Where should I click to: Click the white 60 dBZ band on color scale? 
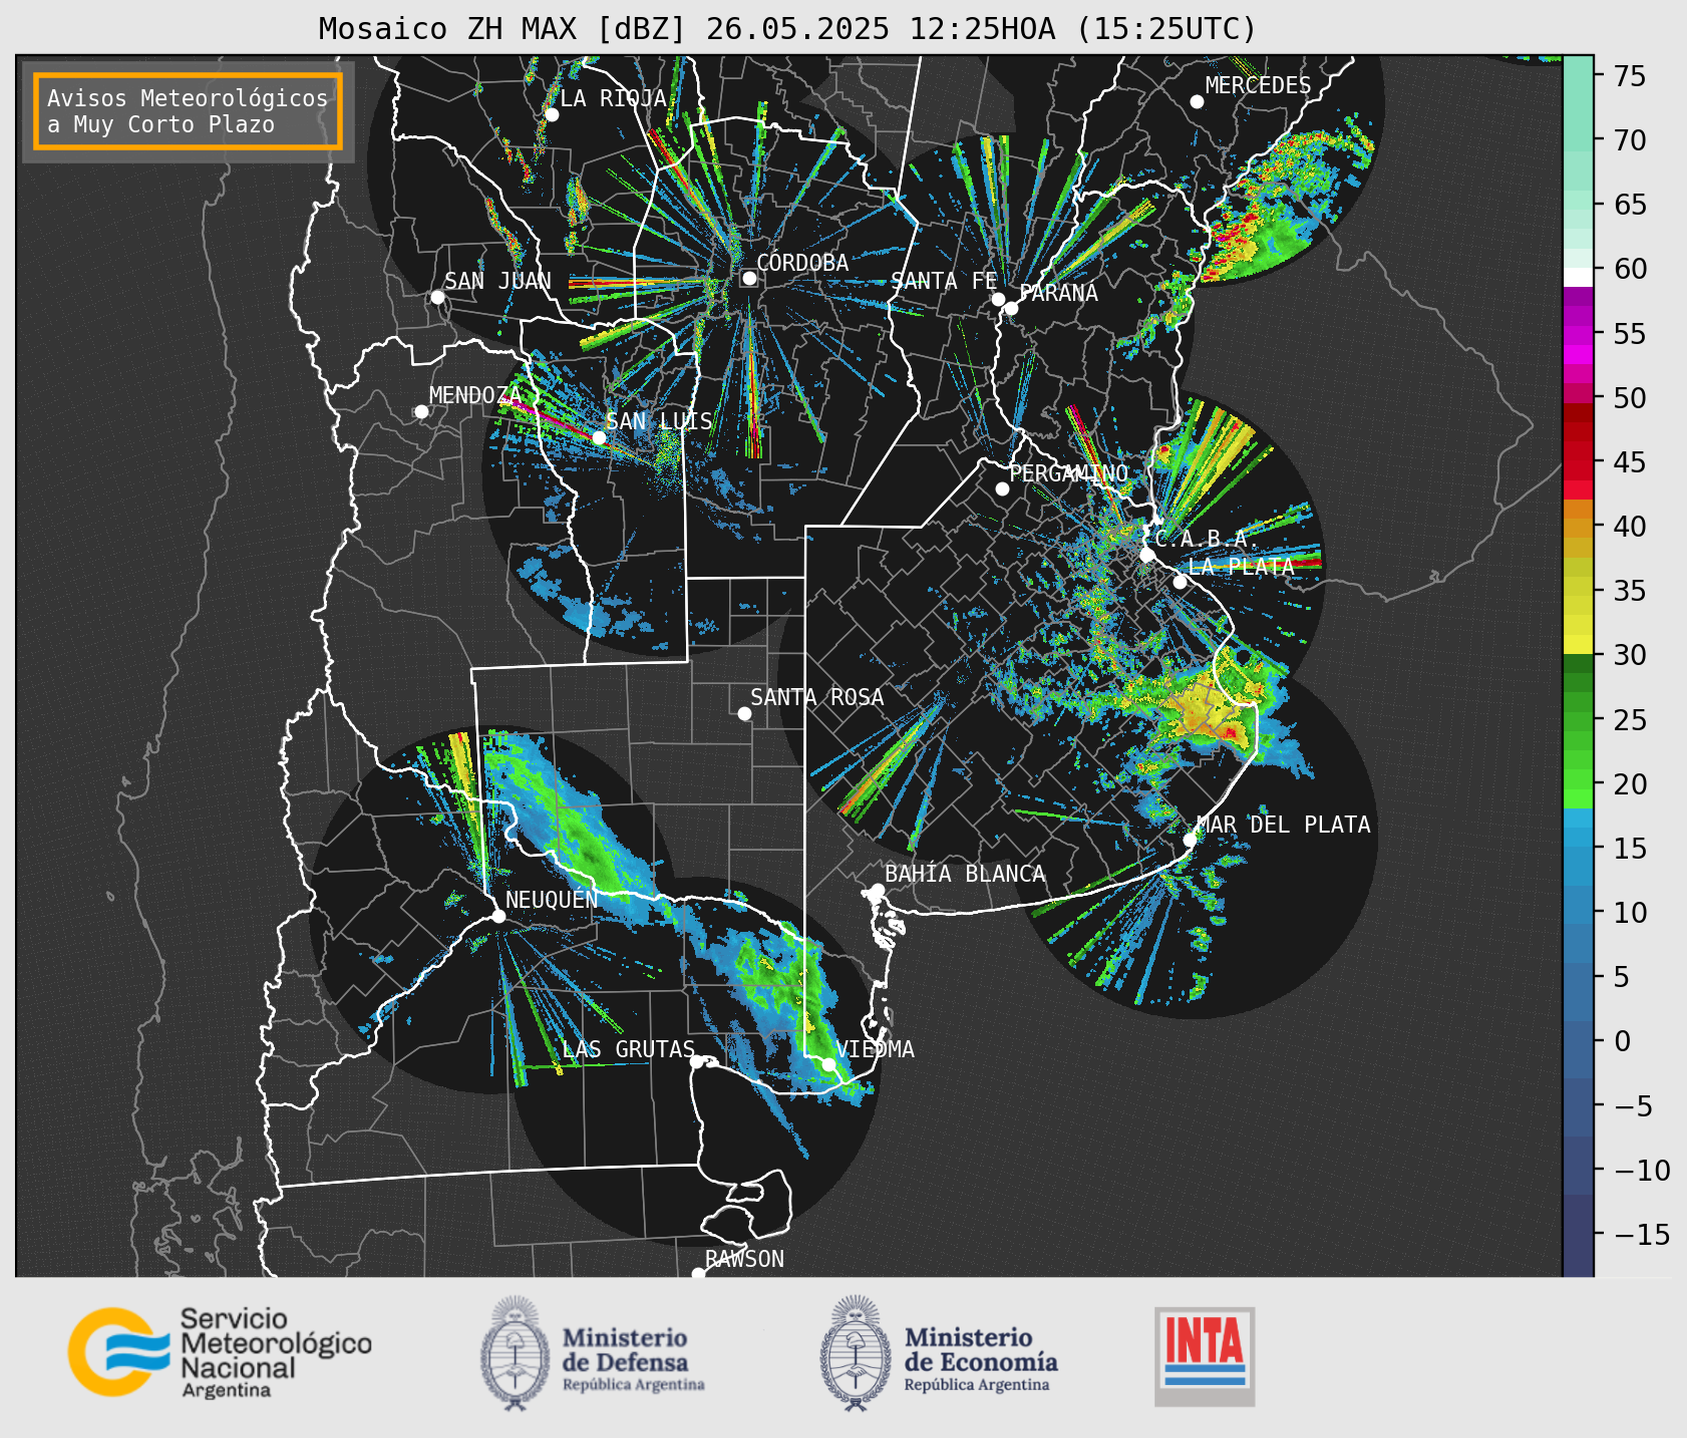tap(1578, 277)
